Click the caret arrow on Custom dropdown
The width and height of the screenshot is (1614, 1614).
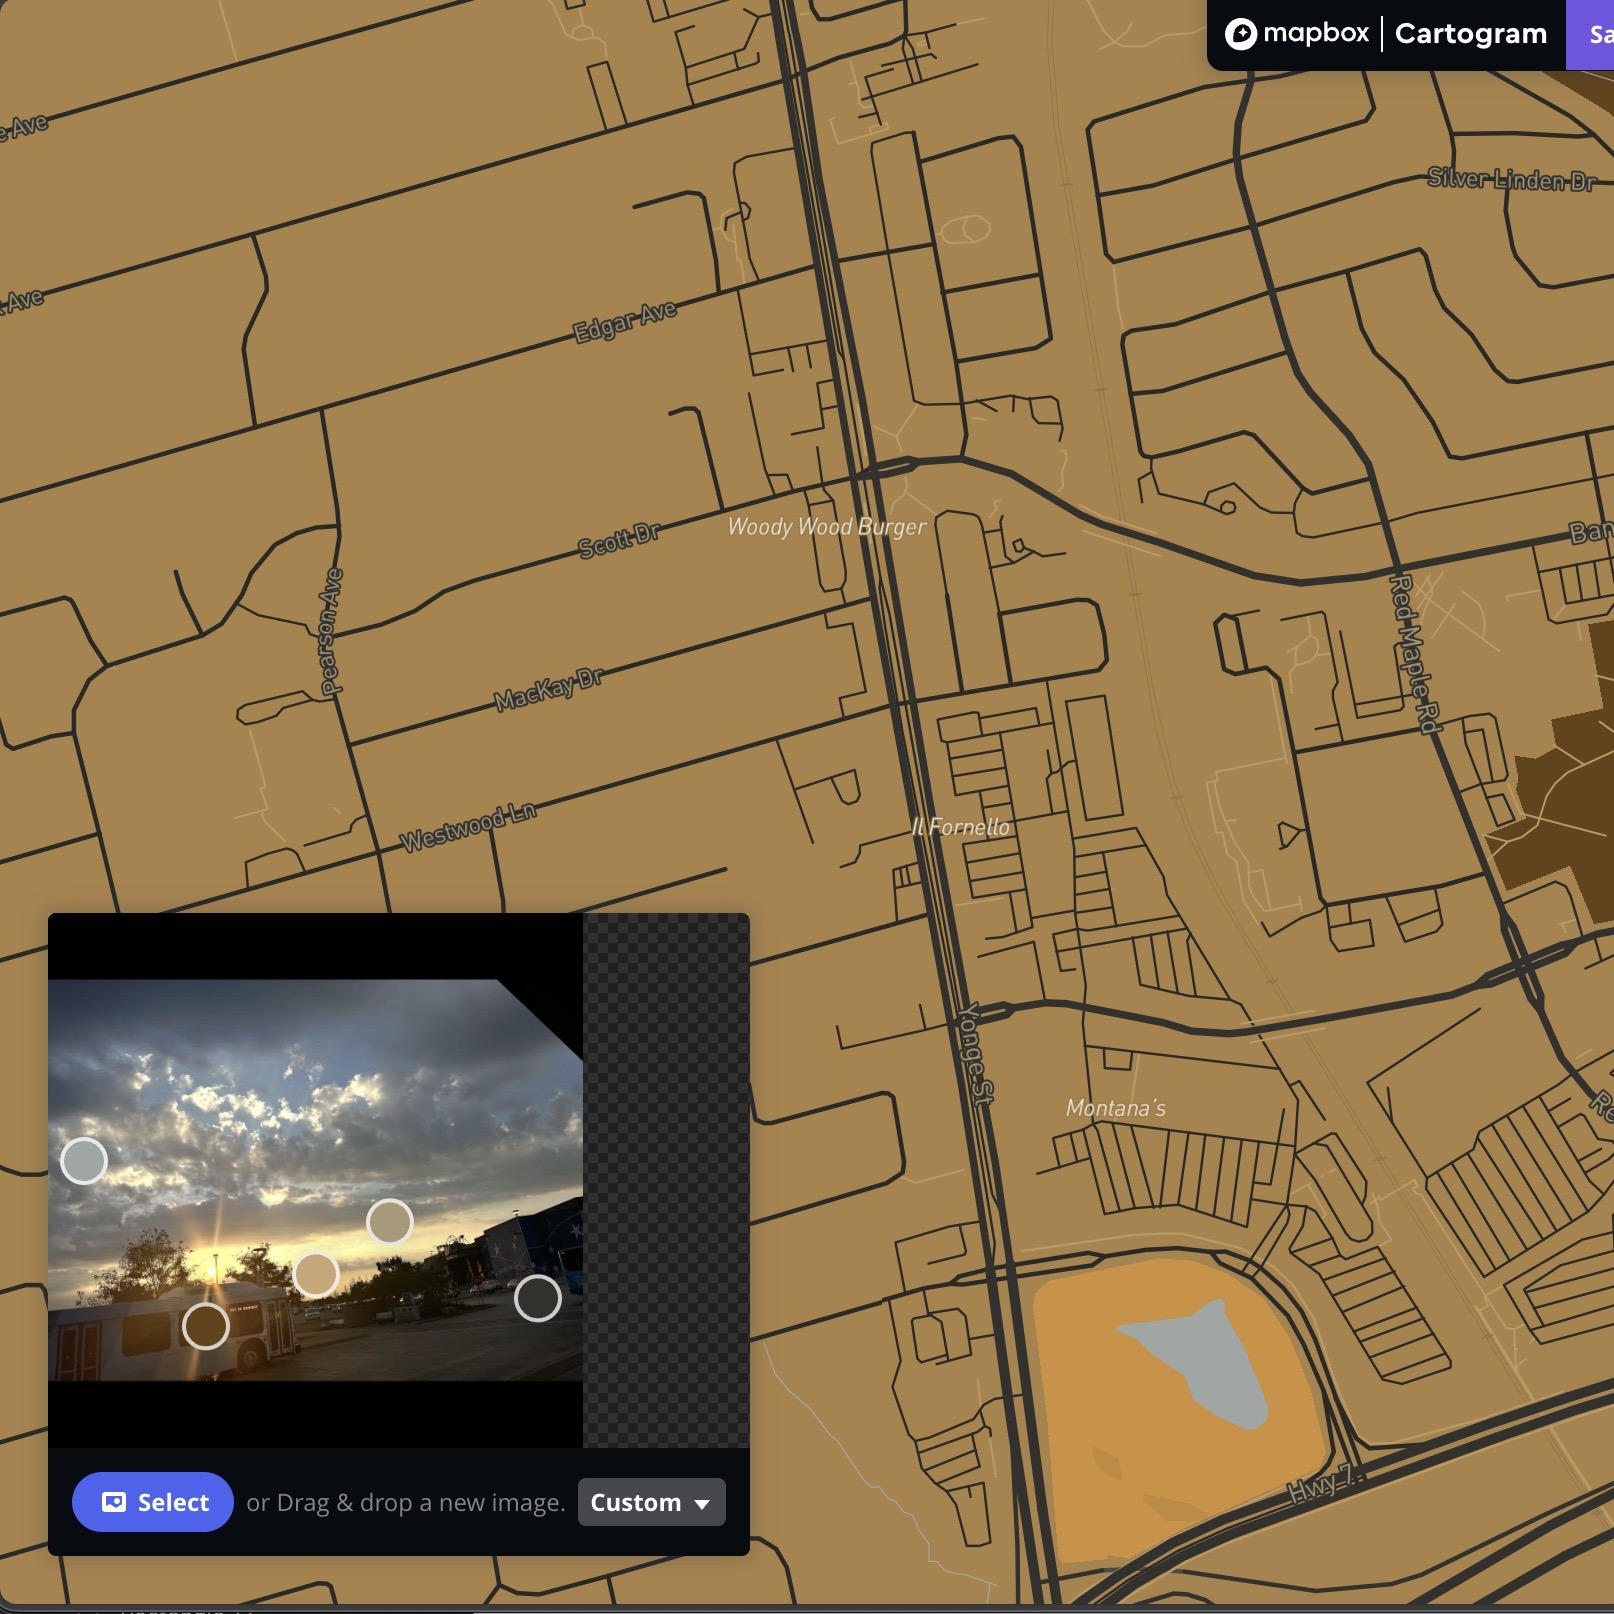pos(703,1504)
